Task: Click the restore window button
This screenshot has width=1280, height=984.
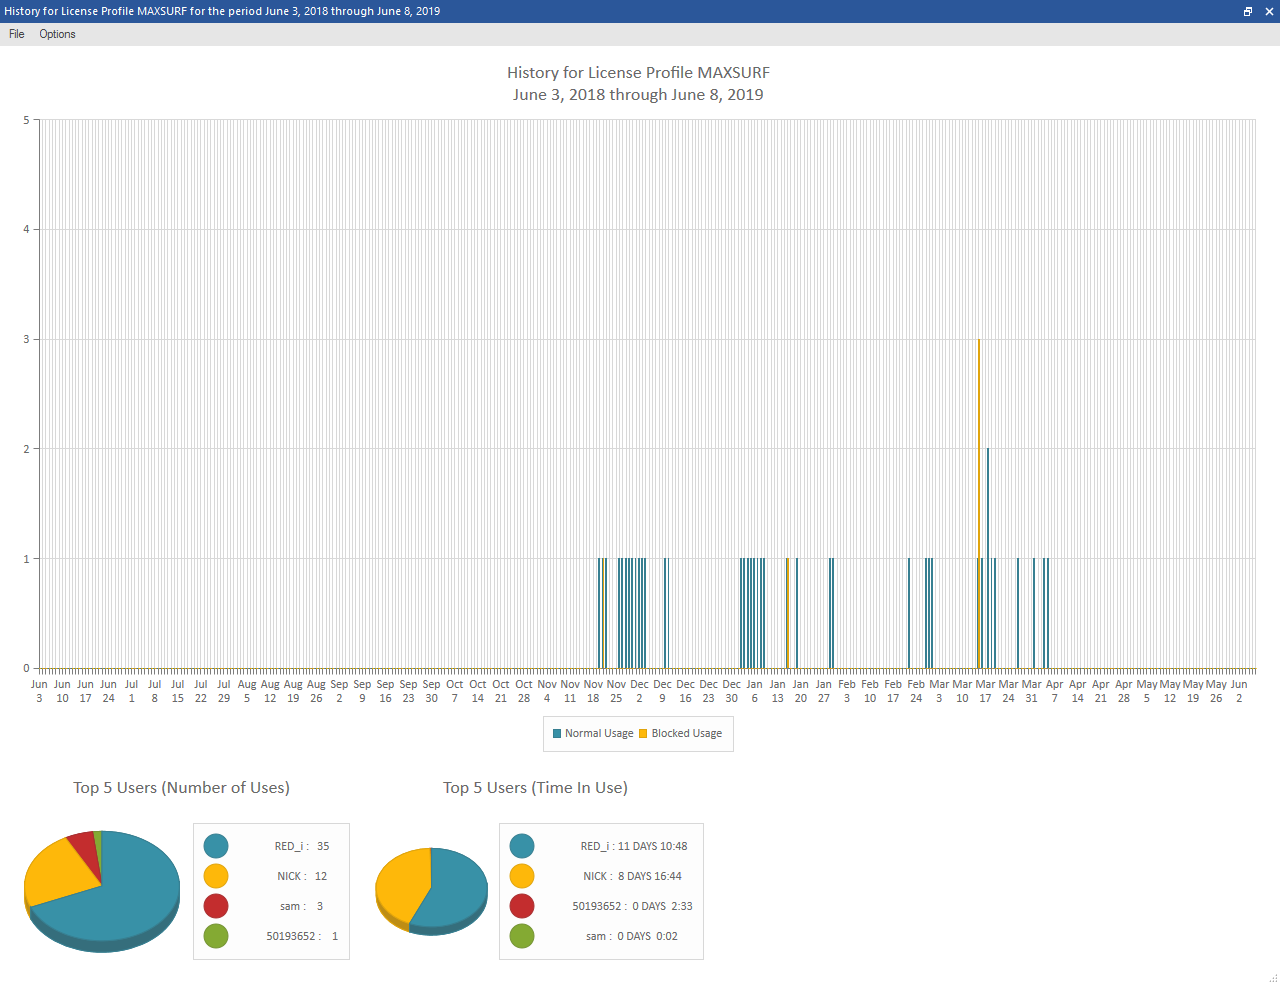Action: point(1248,11)
